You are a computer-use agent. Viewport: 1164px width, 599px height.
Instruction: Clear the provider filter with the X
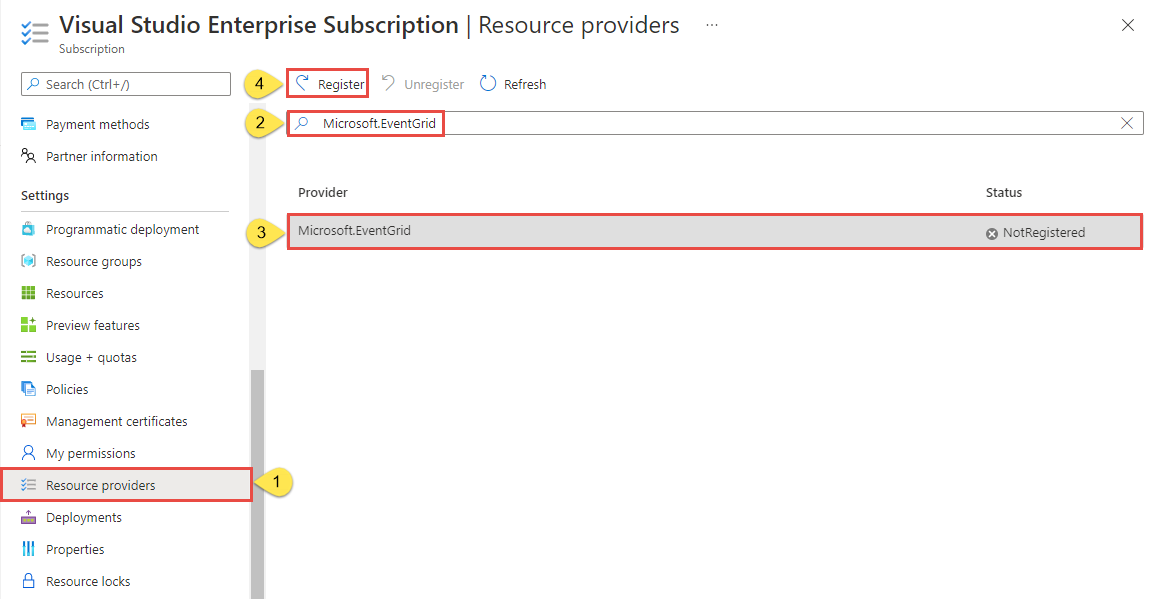(x=1127, y=122)
